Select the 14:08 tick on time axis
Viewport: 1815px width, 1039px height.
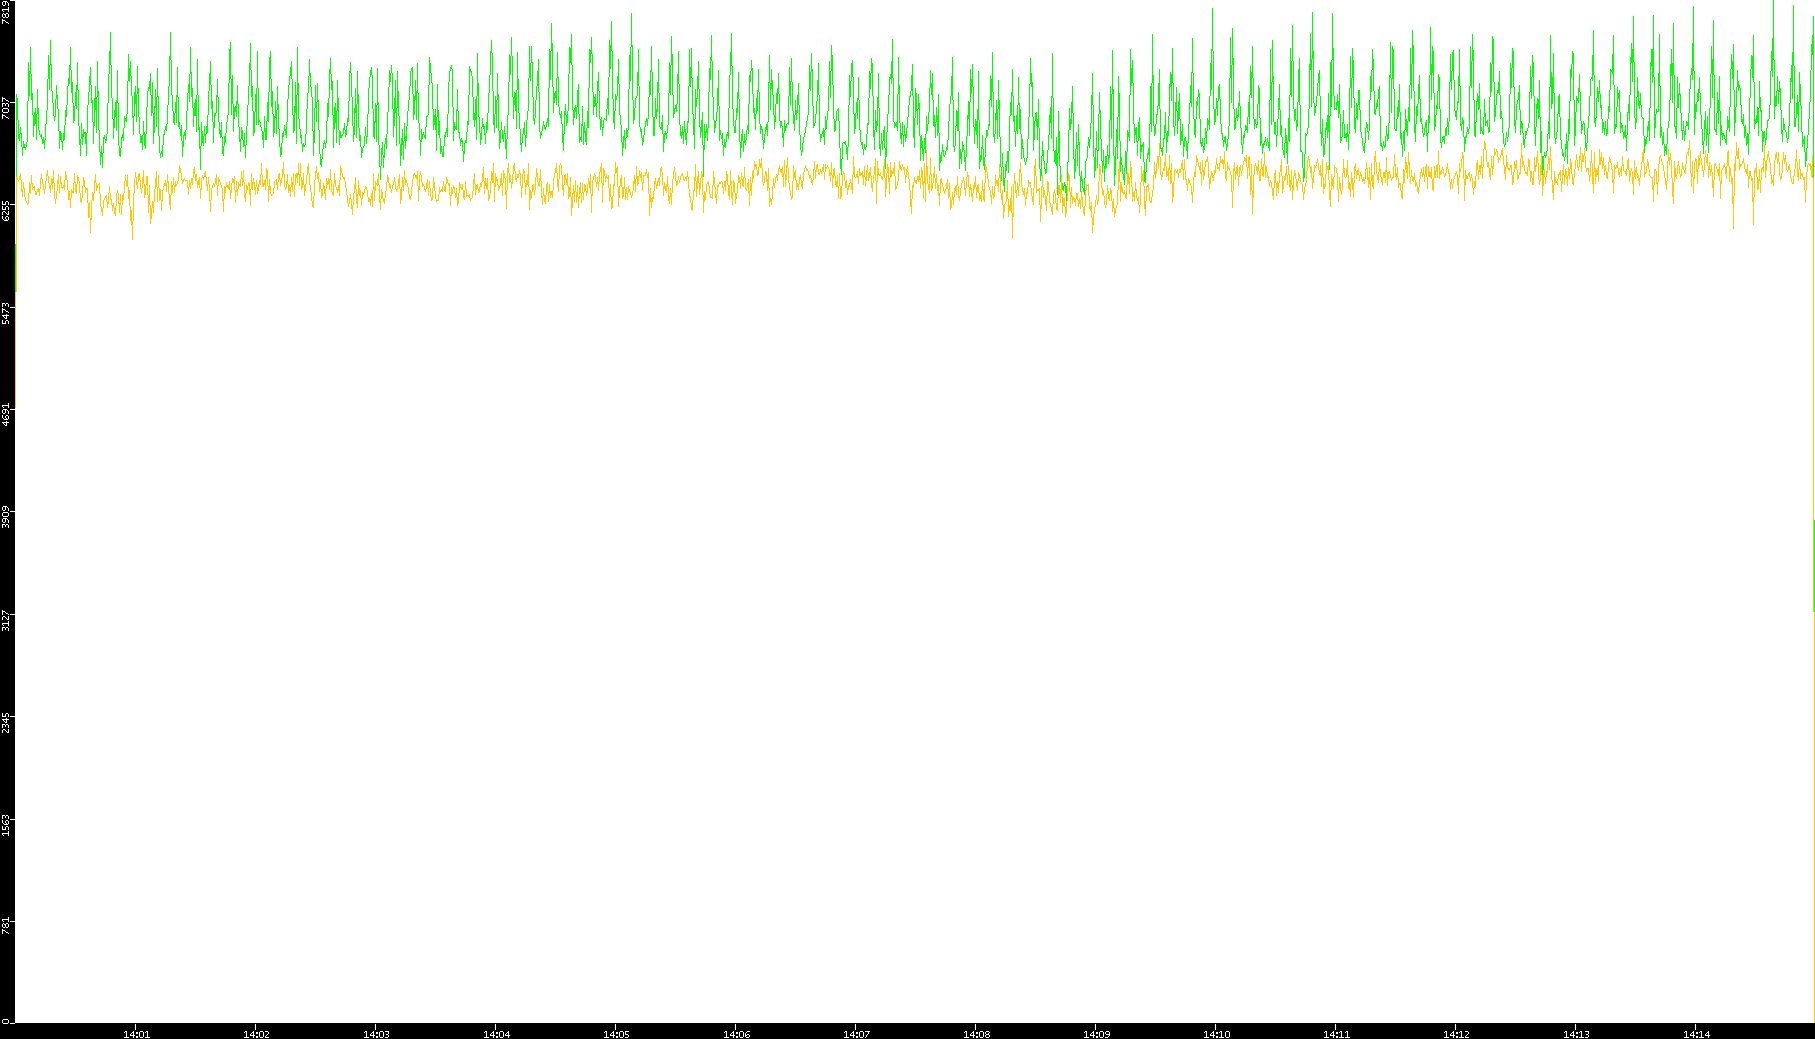point(976,1034)
